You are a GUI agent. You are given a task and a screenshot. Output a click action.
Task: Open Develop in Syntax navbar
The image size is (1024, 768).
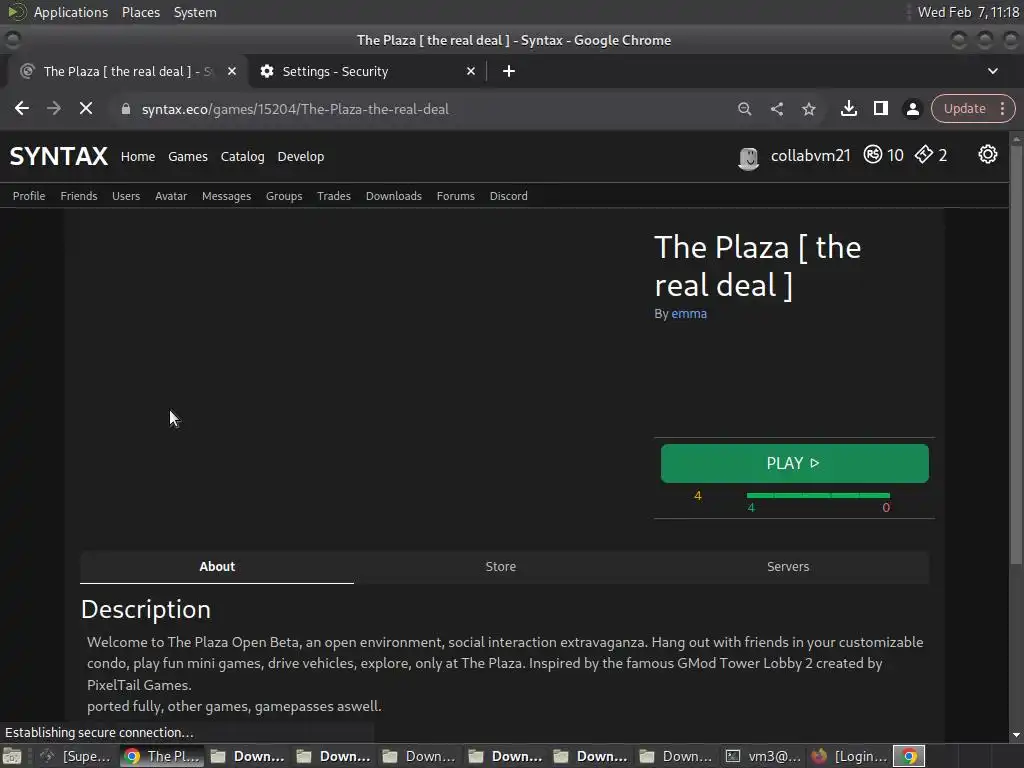click(x=300, y=157)
